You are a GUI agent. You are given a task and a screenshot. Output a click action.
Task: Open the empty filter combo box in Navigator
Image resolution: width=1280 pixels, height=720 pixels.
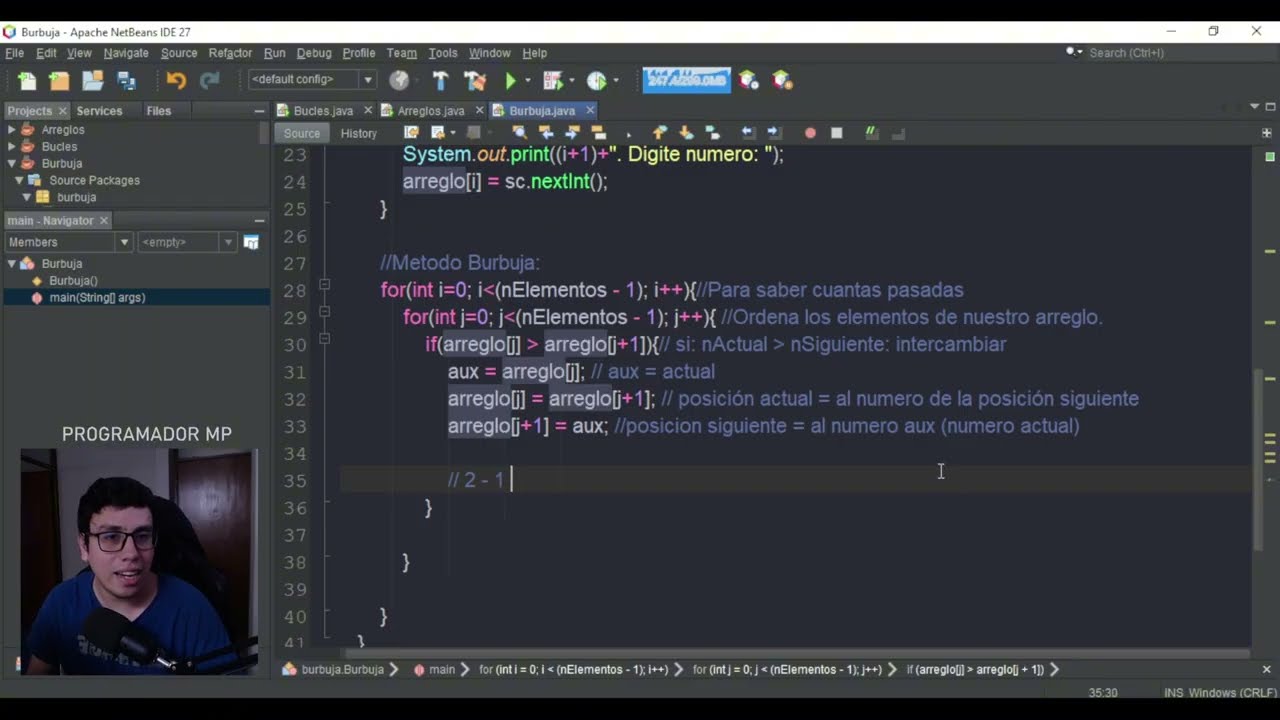click(187, 242)
